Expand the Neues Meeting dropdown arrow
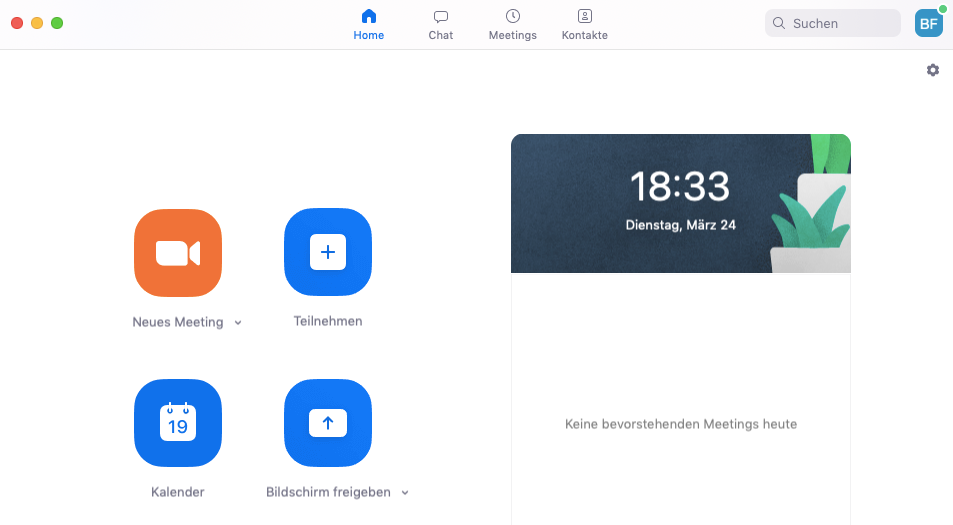Screen dimensions: 953x525 tap(238, 323)
